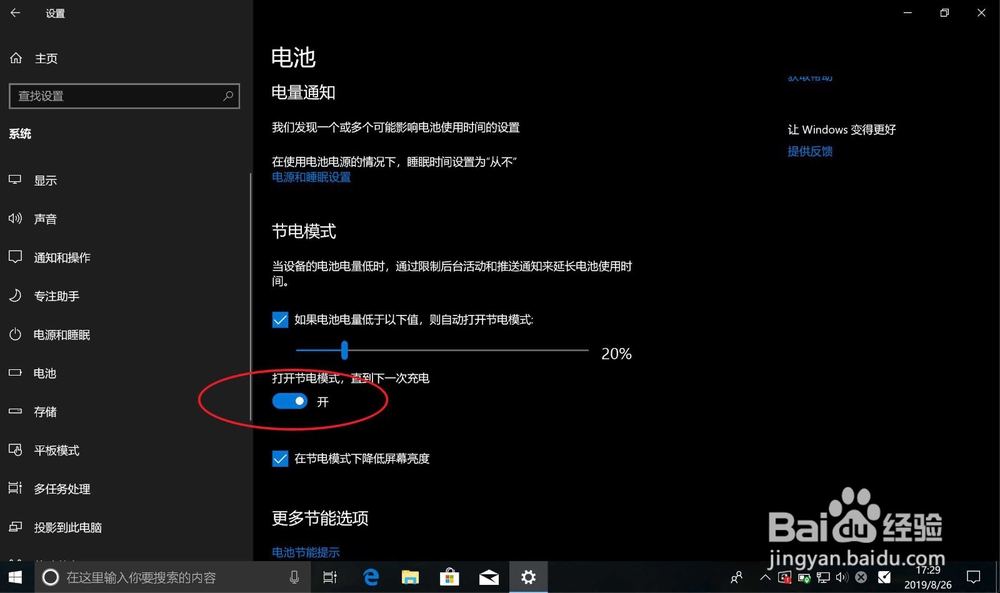Open the Action Center from the taskbar
The image size is (1000, 593).
[x=973, y=577]
